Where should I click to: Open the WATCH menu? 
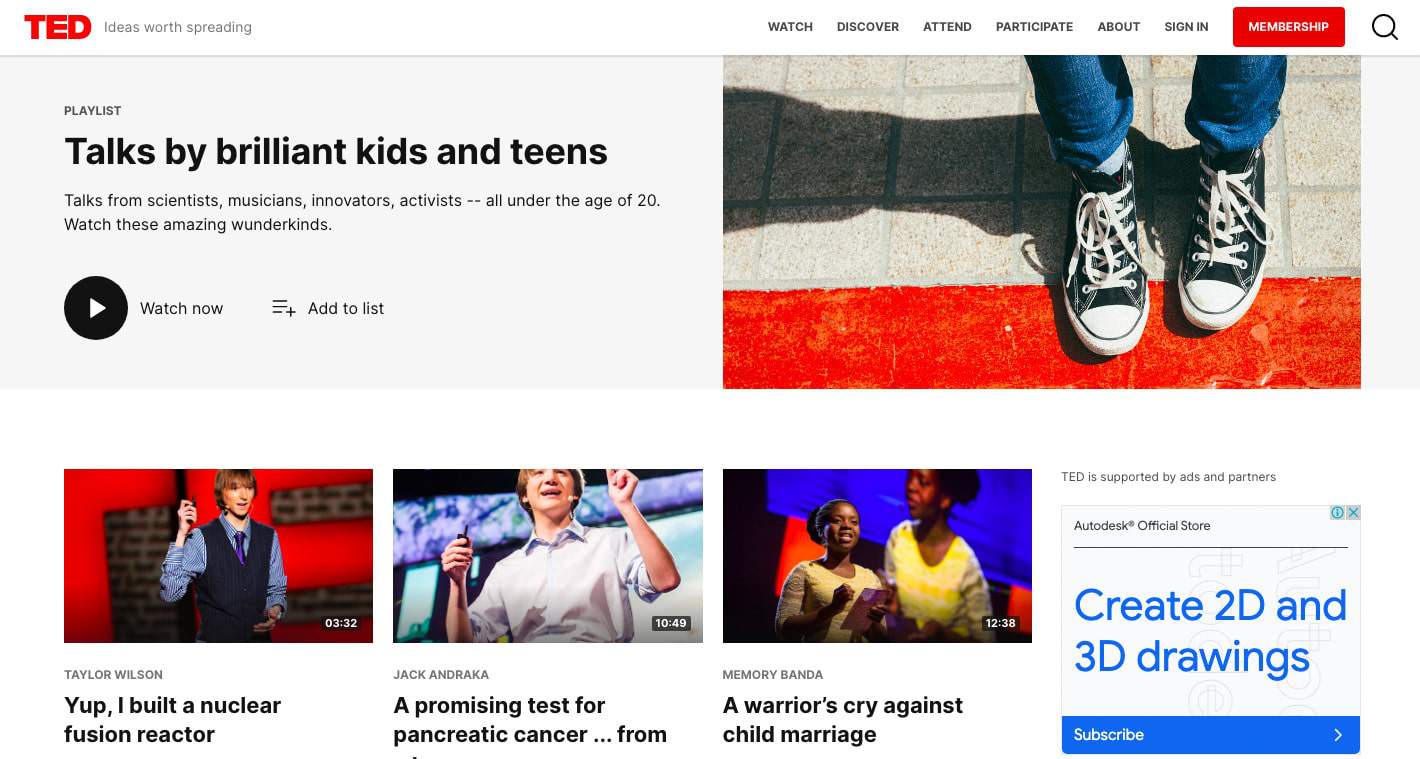pyautogui.click(x=790, y=27)
